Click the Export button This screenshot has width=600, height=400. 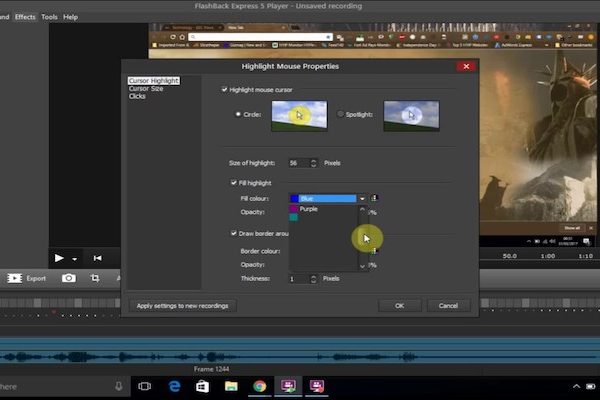tap(26, 278)
